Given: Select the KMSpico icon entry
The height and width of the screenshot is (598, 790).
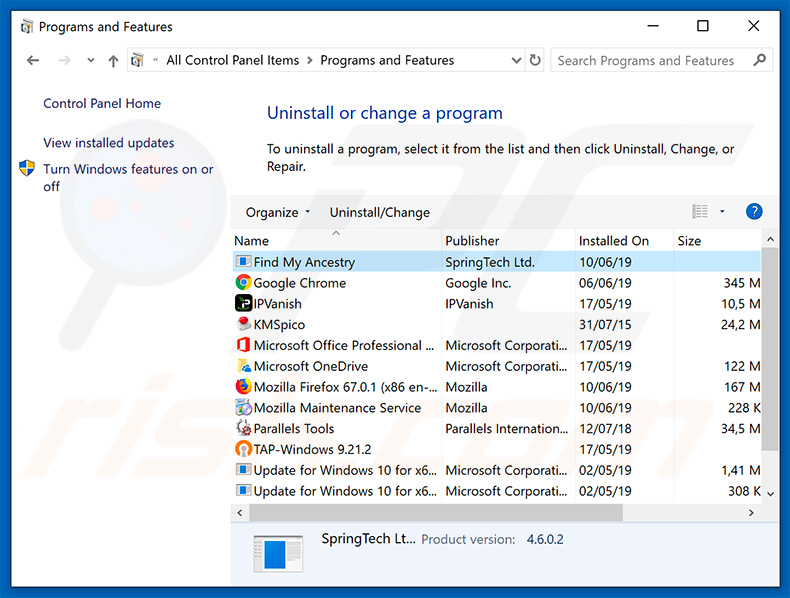Looking at the screenshot, I should pos(243,325).
